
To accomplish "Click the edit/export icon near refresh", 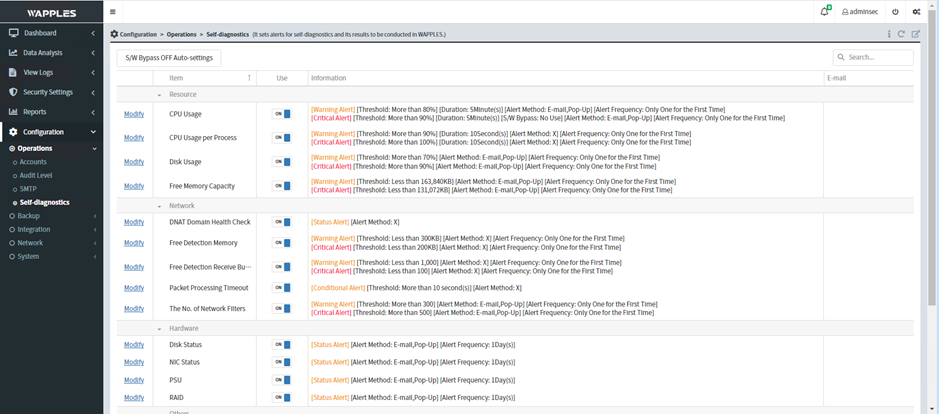I will tap(915, 34).
